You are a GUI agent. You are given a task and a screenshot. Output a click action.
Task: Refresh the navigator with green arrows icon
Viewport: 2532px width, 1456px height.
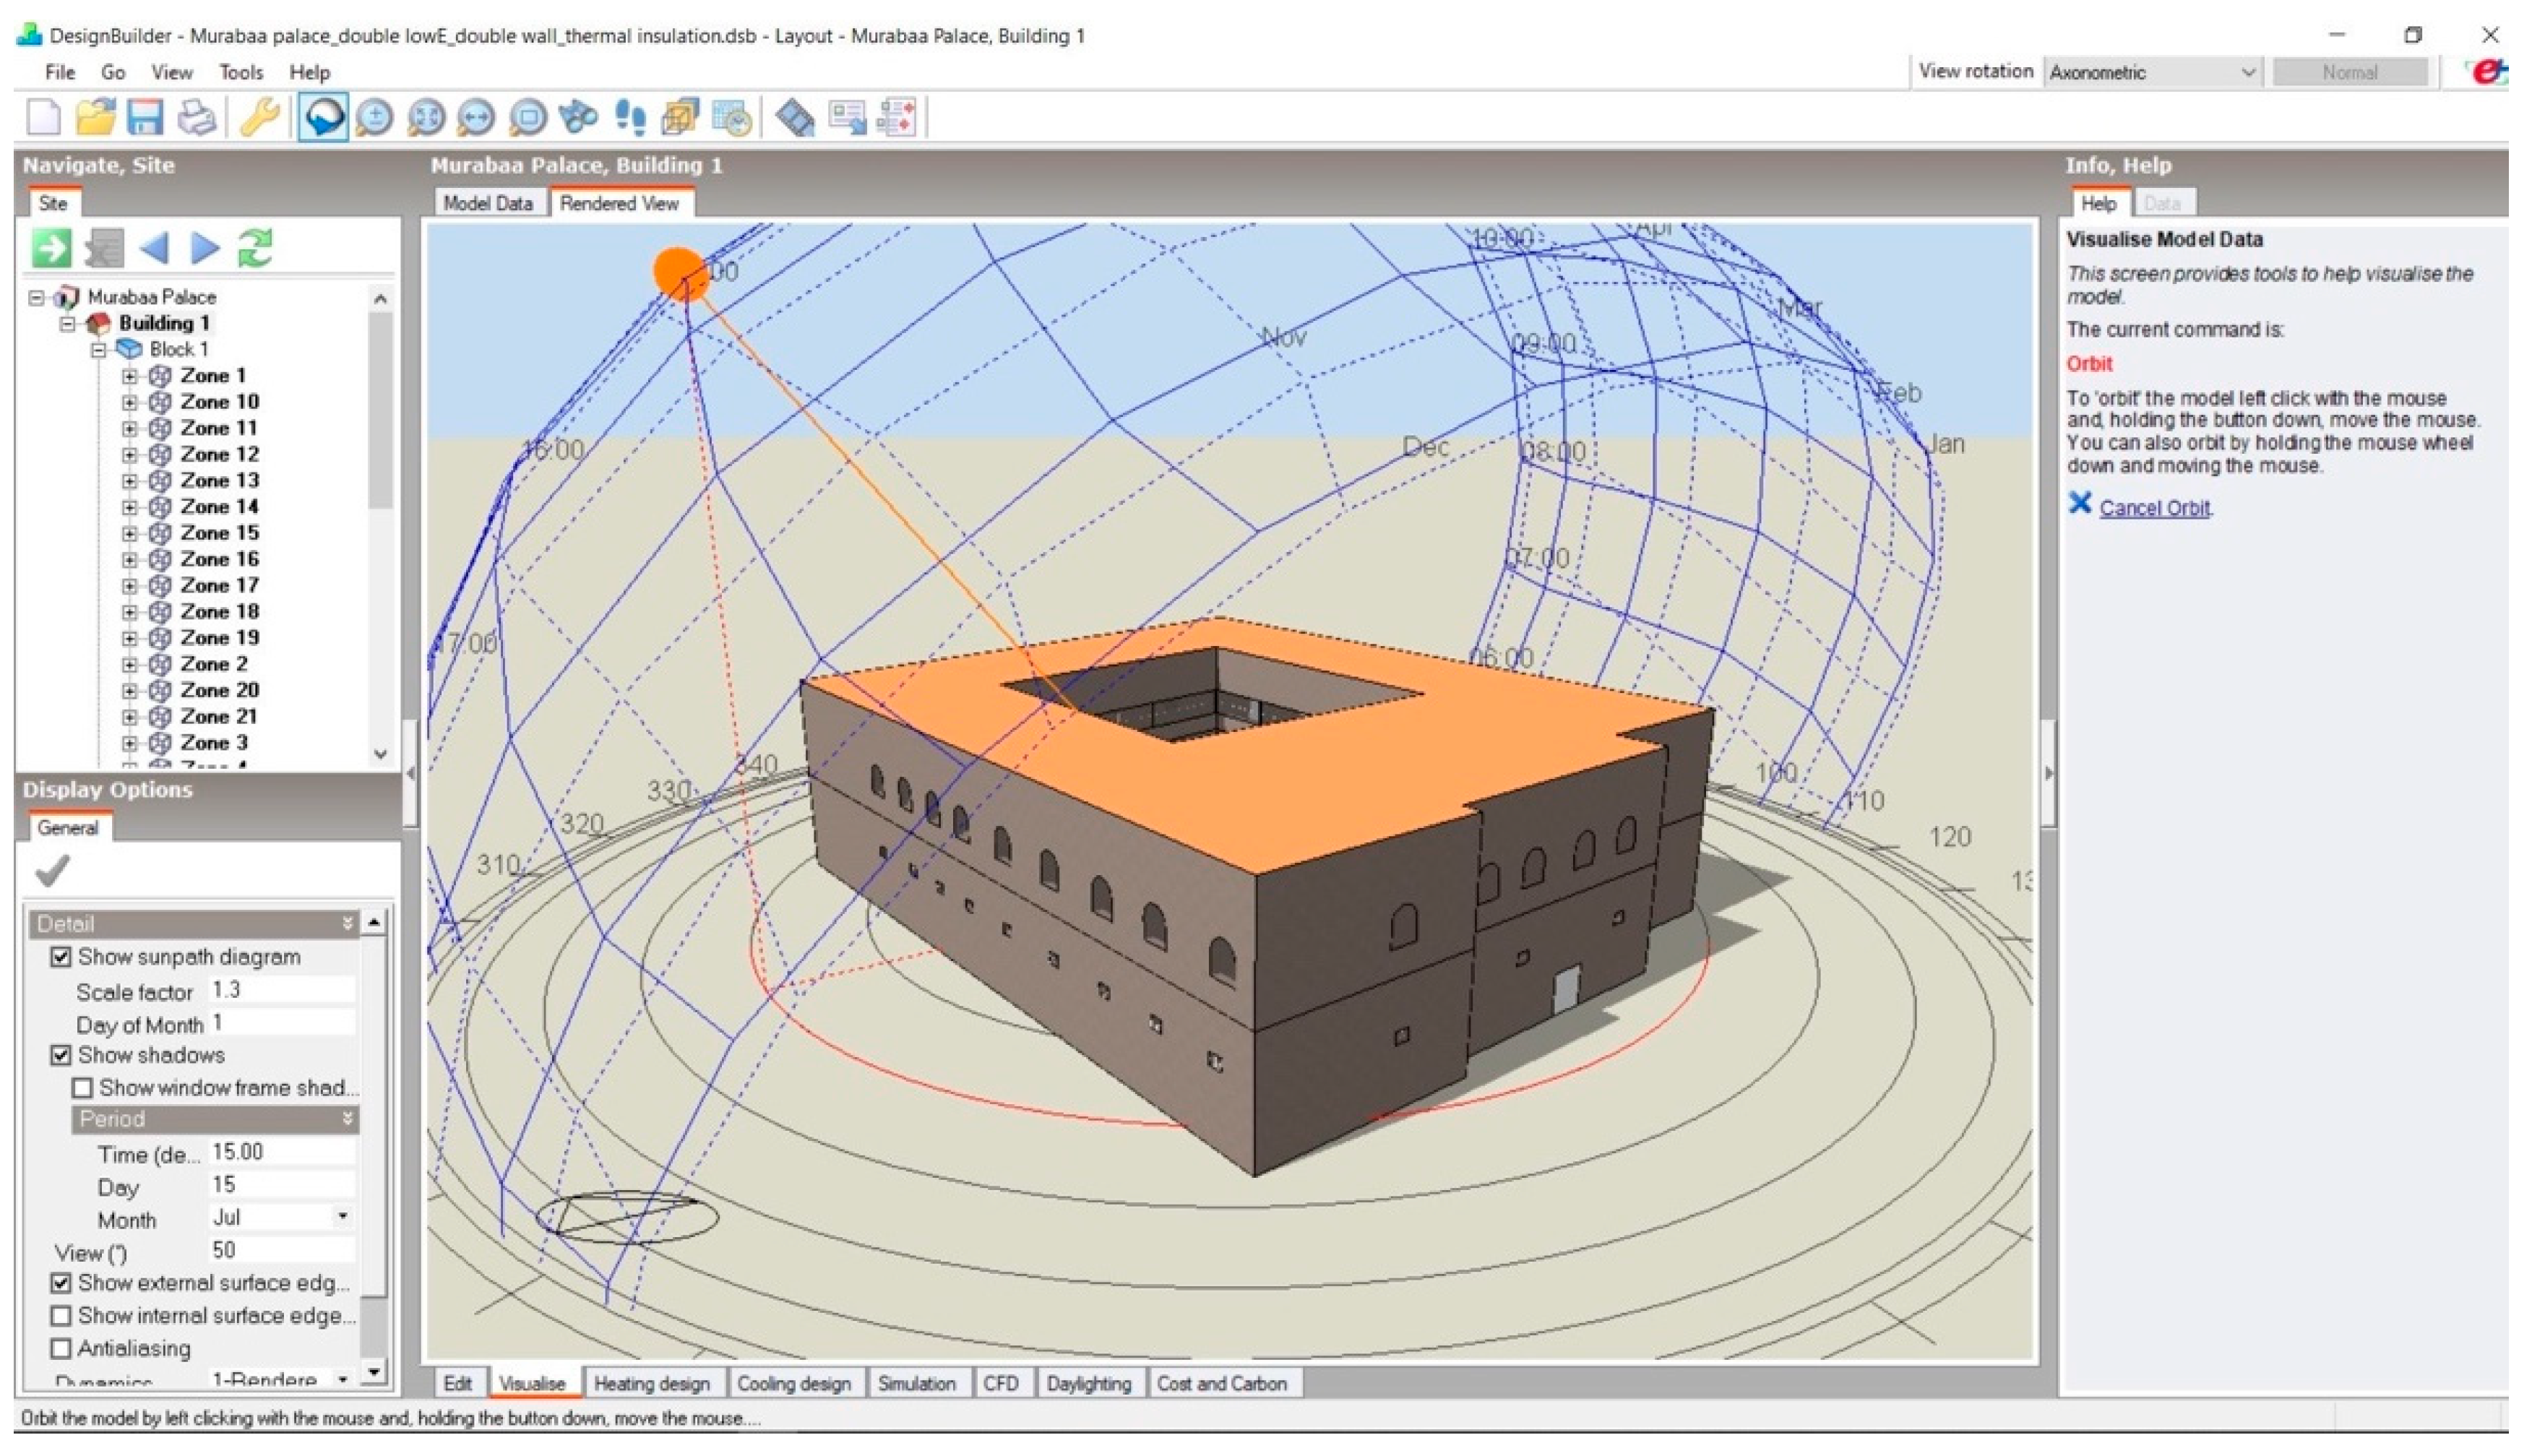(256, 247)
